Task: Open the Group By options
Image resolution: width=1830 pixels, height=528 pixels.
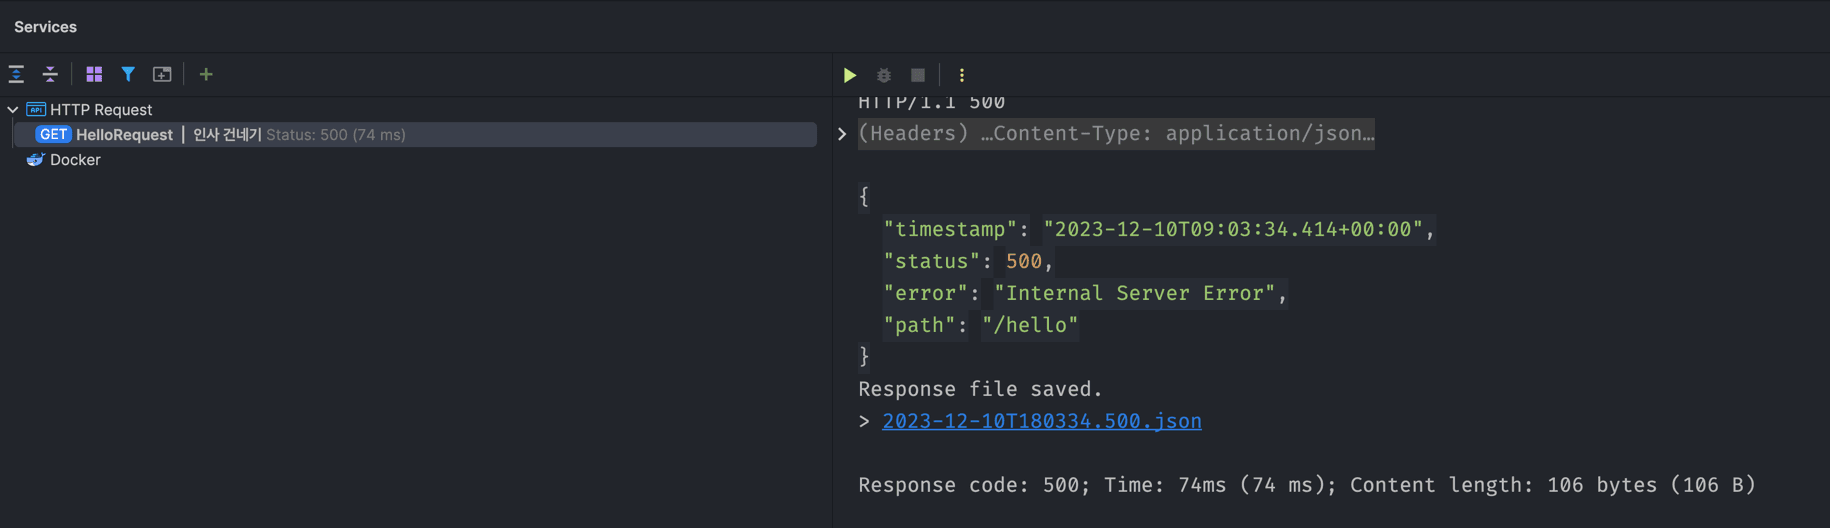Action: (x=94, y=74)
